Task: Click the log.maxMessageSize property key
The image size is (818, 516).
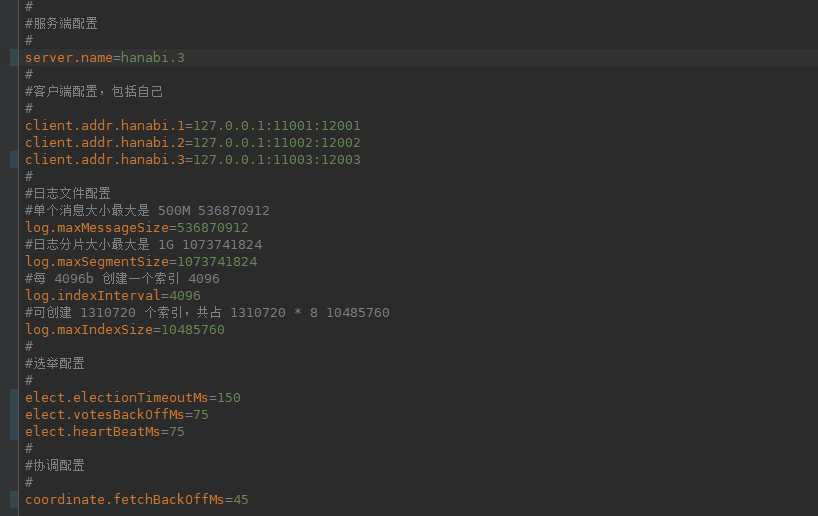Action: [97, 228]
